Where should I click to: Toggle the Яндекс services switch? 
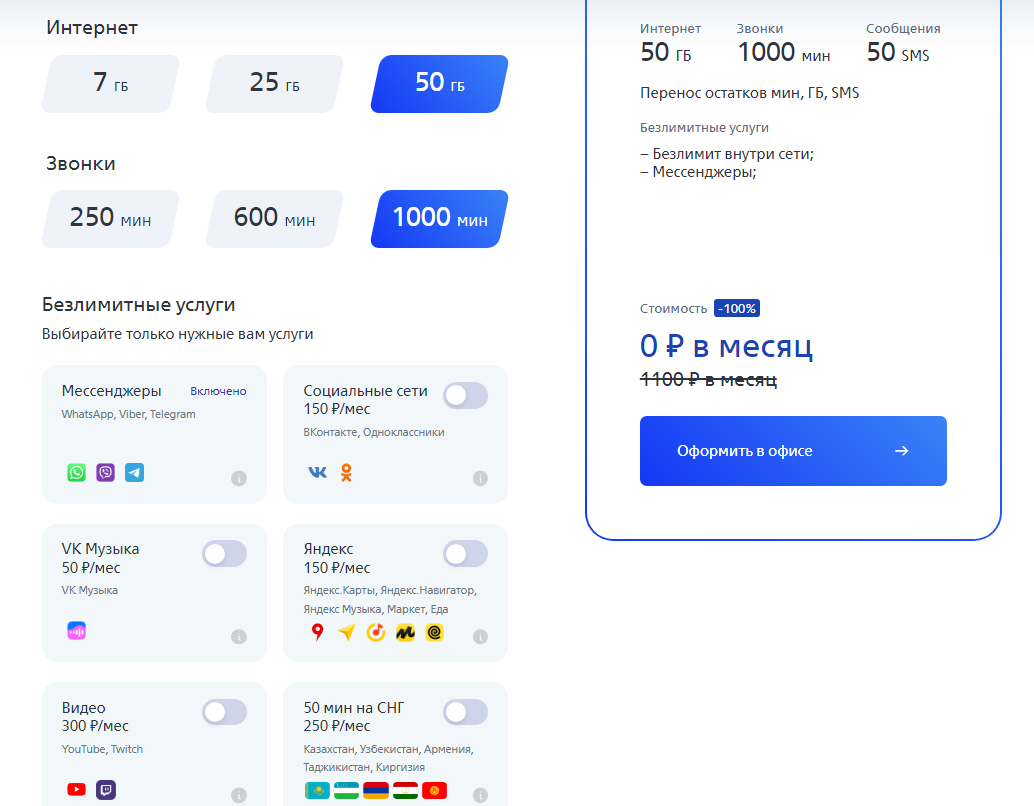(465, 554)
